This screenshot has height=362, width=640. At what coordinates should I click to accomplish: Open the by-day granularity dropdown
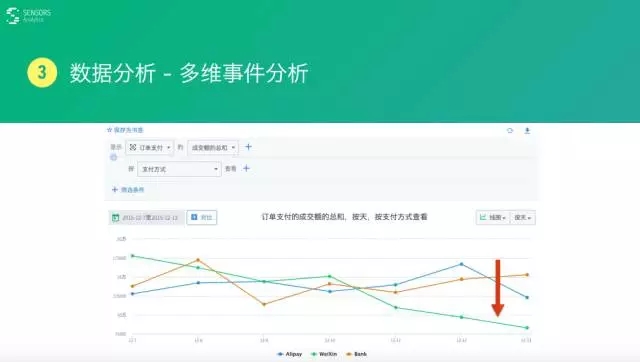point(523,218)
